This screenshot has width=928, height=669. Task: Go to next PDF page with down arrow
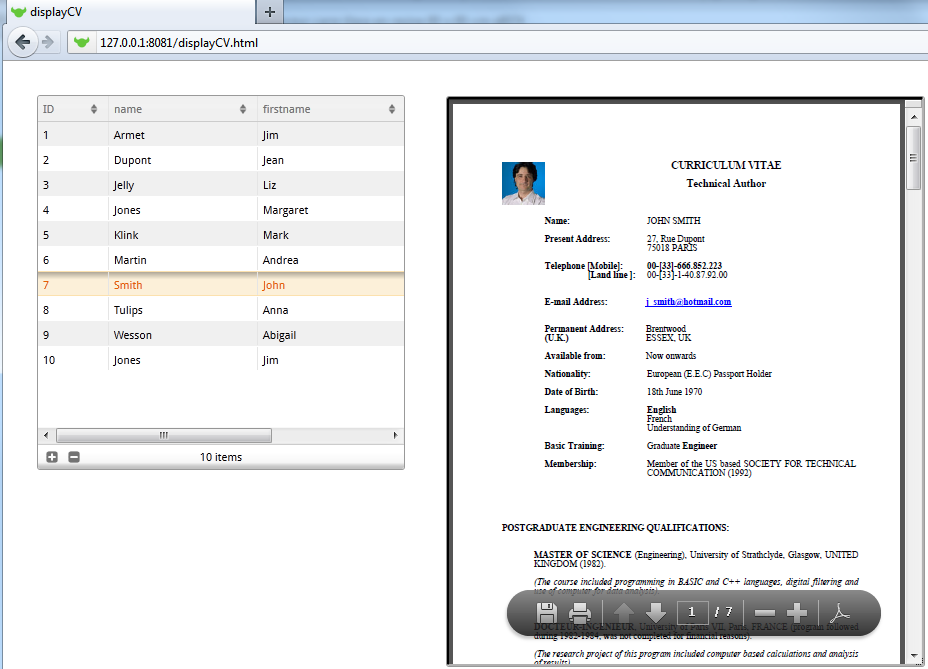click(x=656, y=613)
